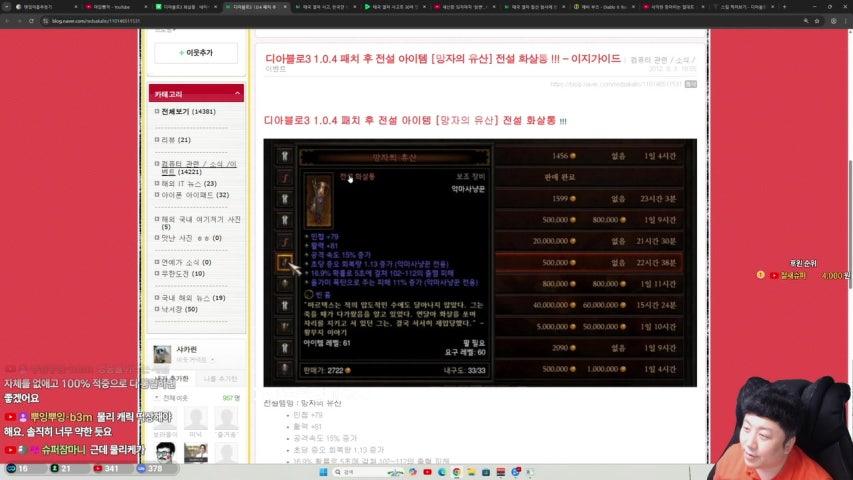Click the Windows Start button
Image resolution: width=853 pixels, height=480 pixels.
click(x=323, y=472)
